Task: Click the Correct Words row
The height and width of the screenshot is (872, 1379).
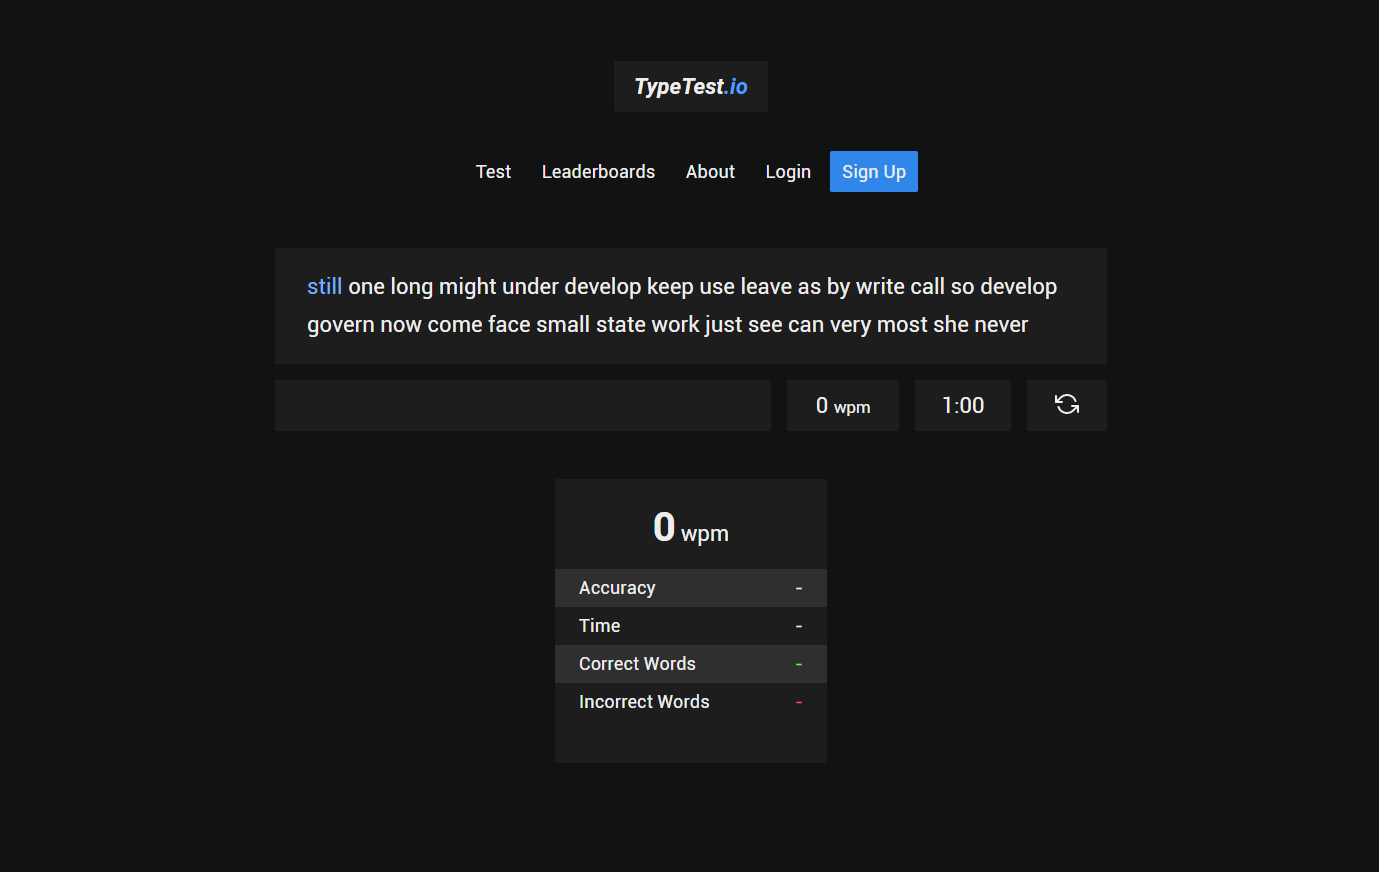Action: [x=691, y=664]
